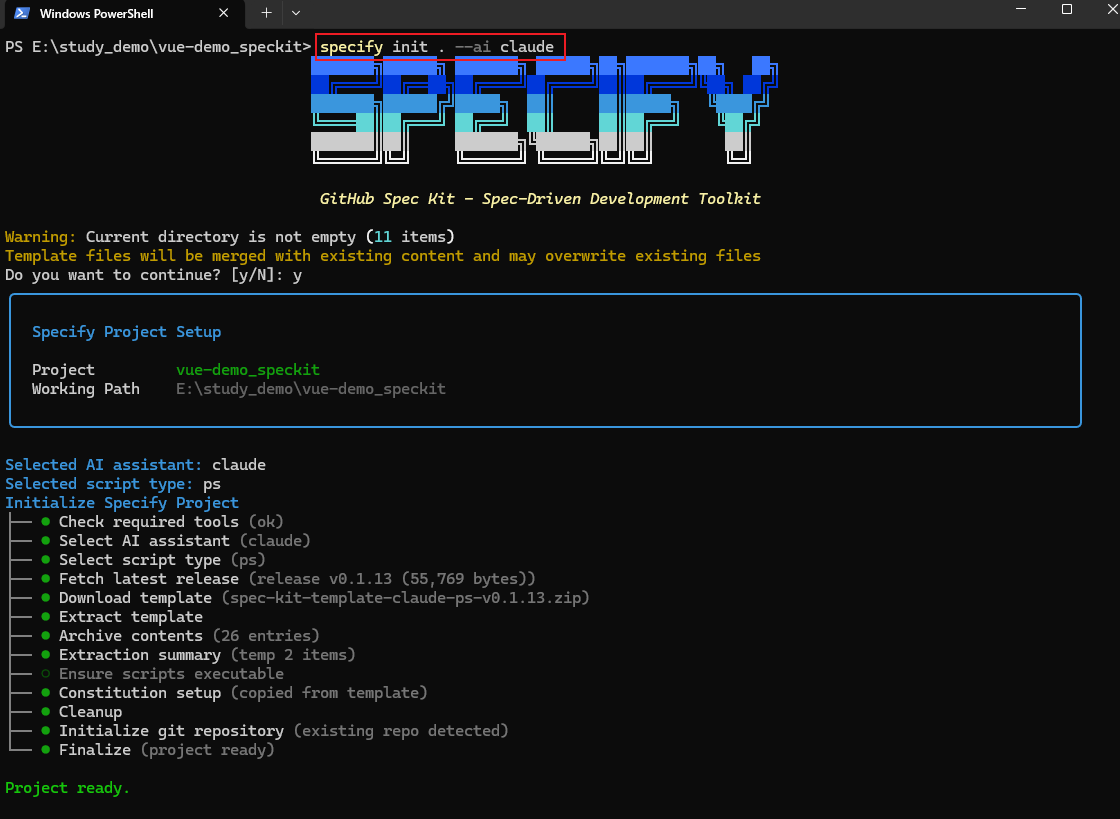Click the 'Archive contents (26 entries)' step
1120x819 pixels.
coord(181,635)
